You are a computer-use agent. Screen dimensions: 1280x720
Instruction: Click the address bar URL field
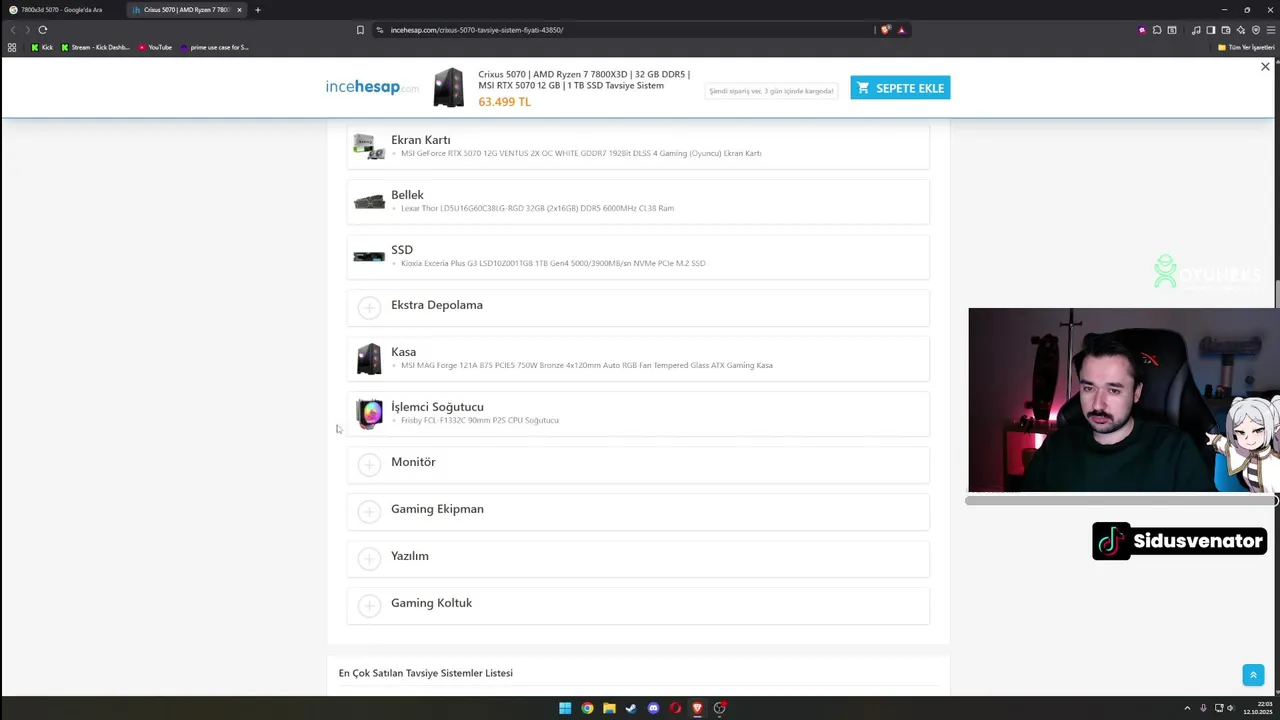point(620,30)
